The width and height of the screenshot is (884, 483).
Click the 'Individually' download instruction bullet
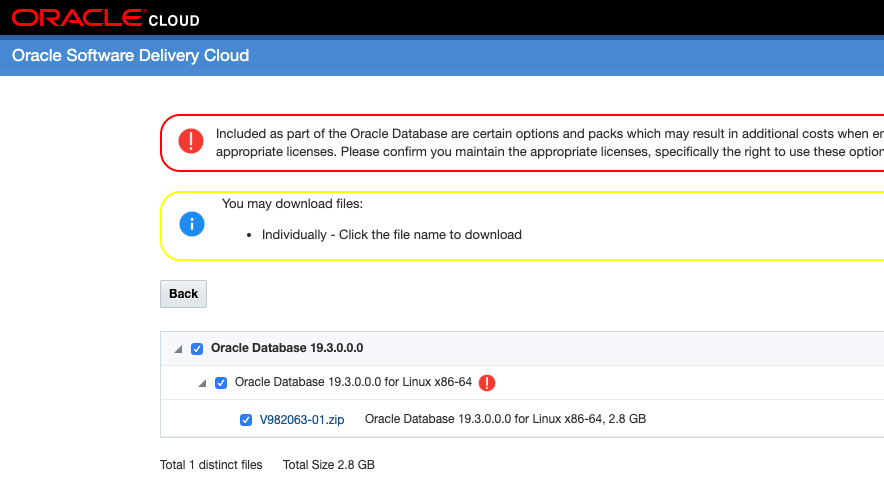[391, 235]
